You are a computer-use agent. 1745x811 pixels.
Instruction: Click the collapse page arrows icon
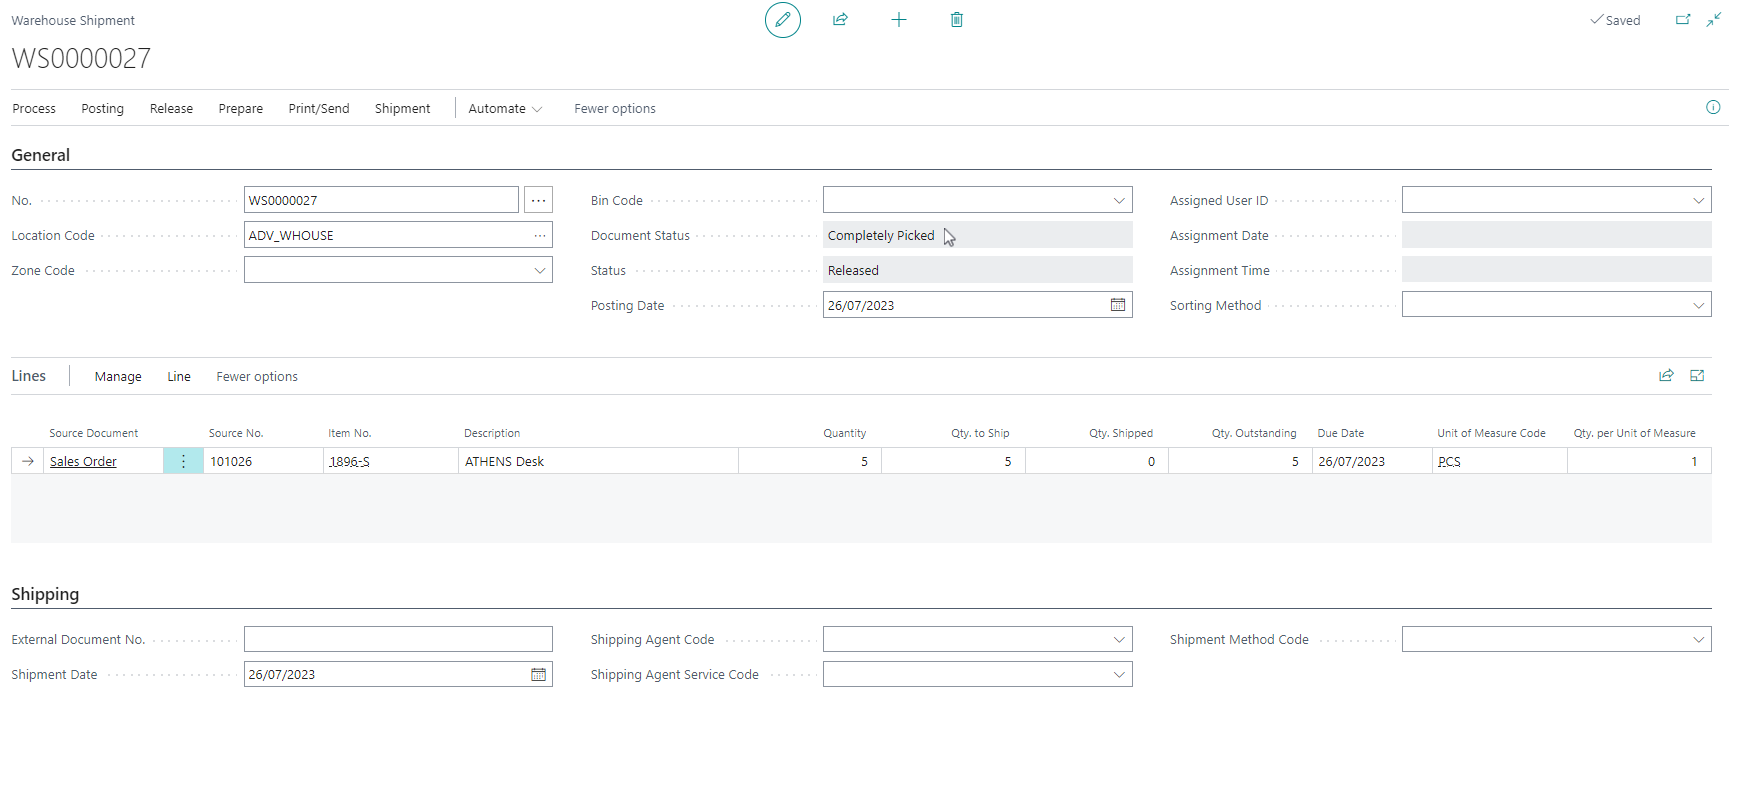1714,20
